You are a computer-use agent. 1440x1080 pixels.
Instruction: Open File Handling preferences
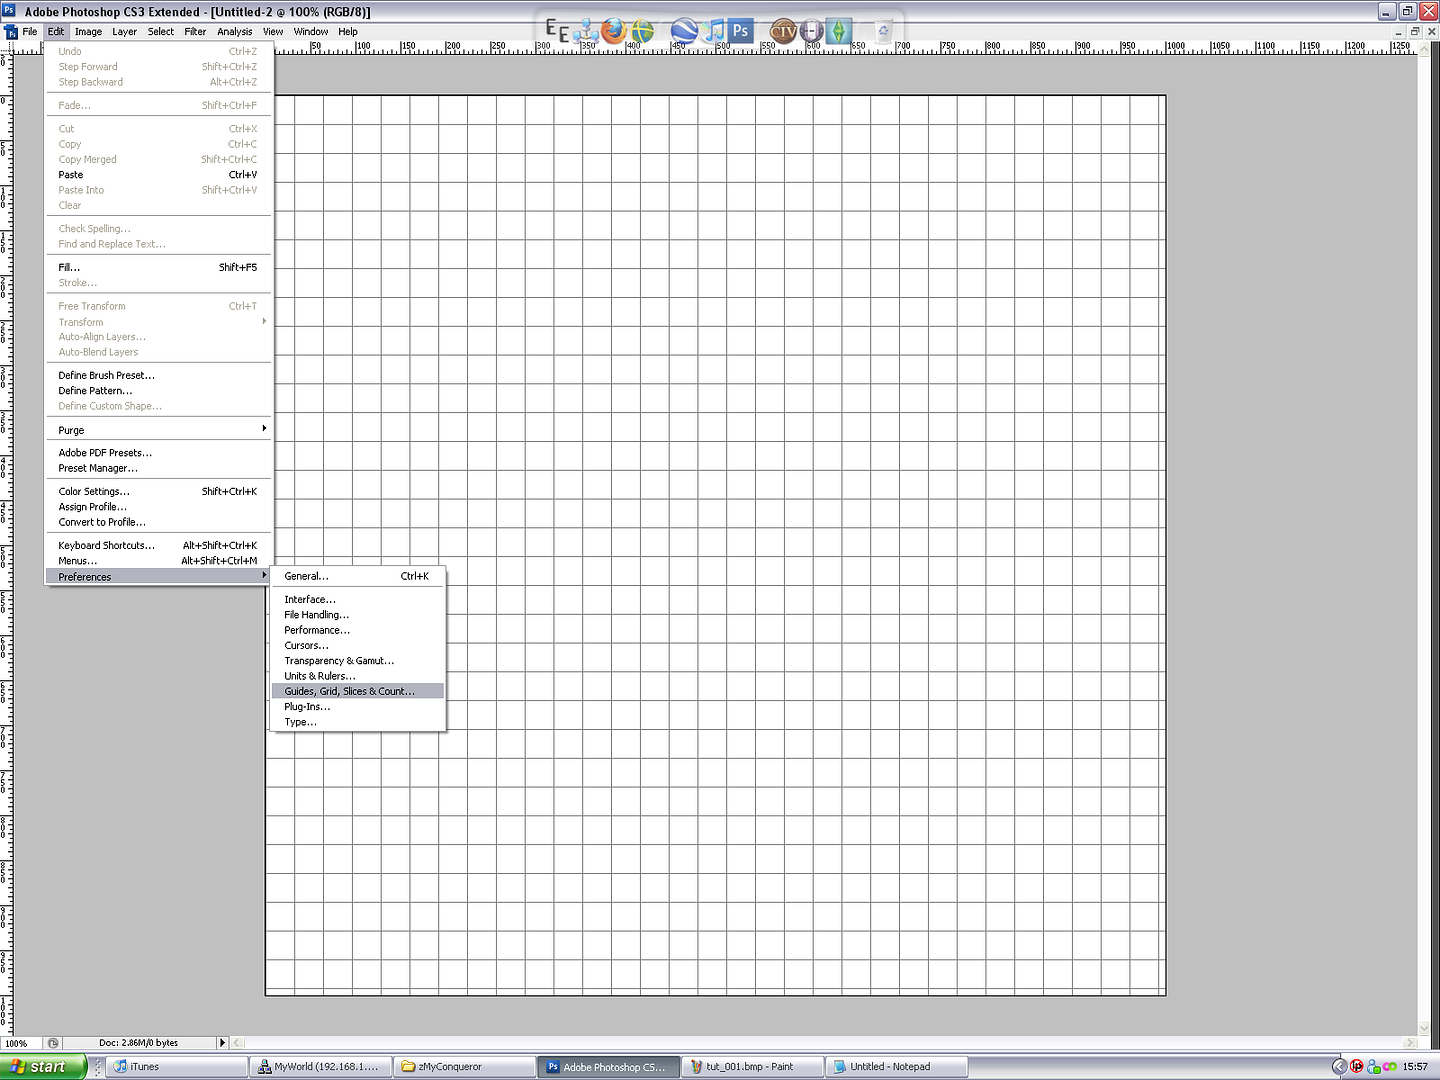coord(358,615)
